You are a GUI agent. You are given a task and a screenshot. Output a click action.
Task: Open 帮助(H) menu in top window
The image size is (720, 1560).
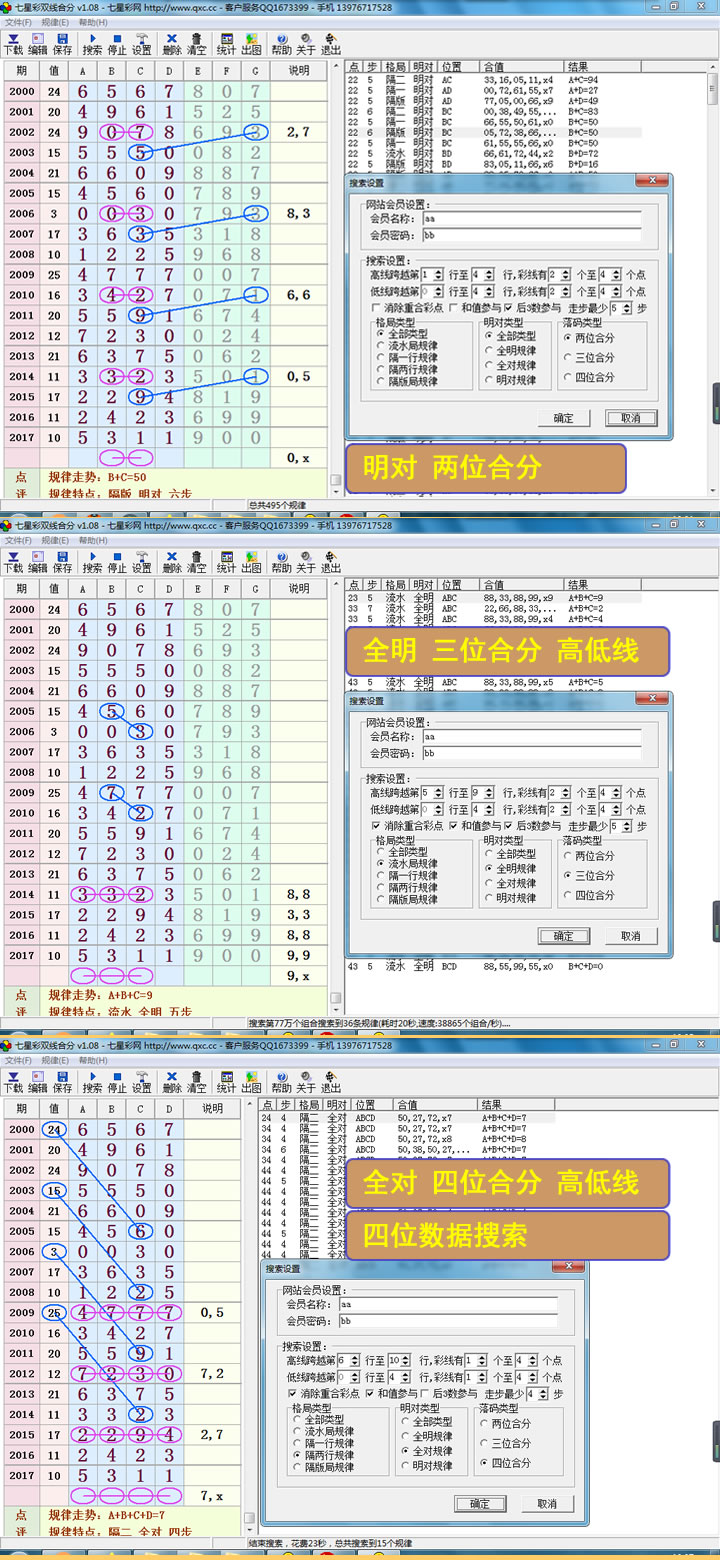[x=92, y=22]
